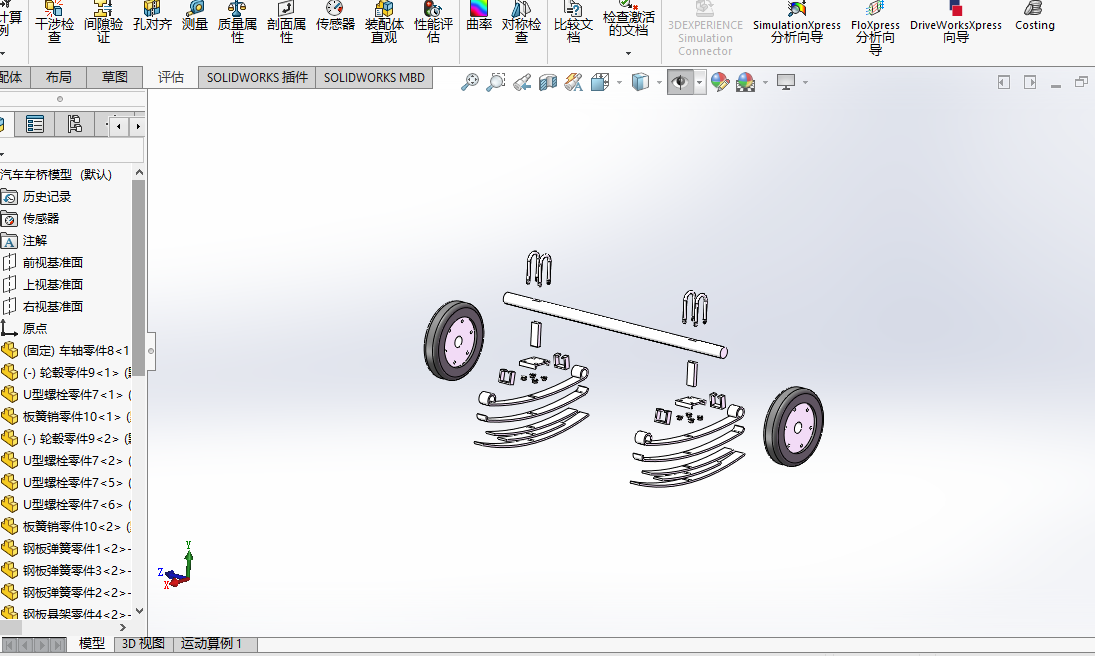1095x656 pixels.
Task: Open view settings dropdown arrow
Action: 805,82
